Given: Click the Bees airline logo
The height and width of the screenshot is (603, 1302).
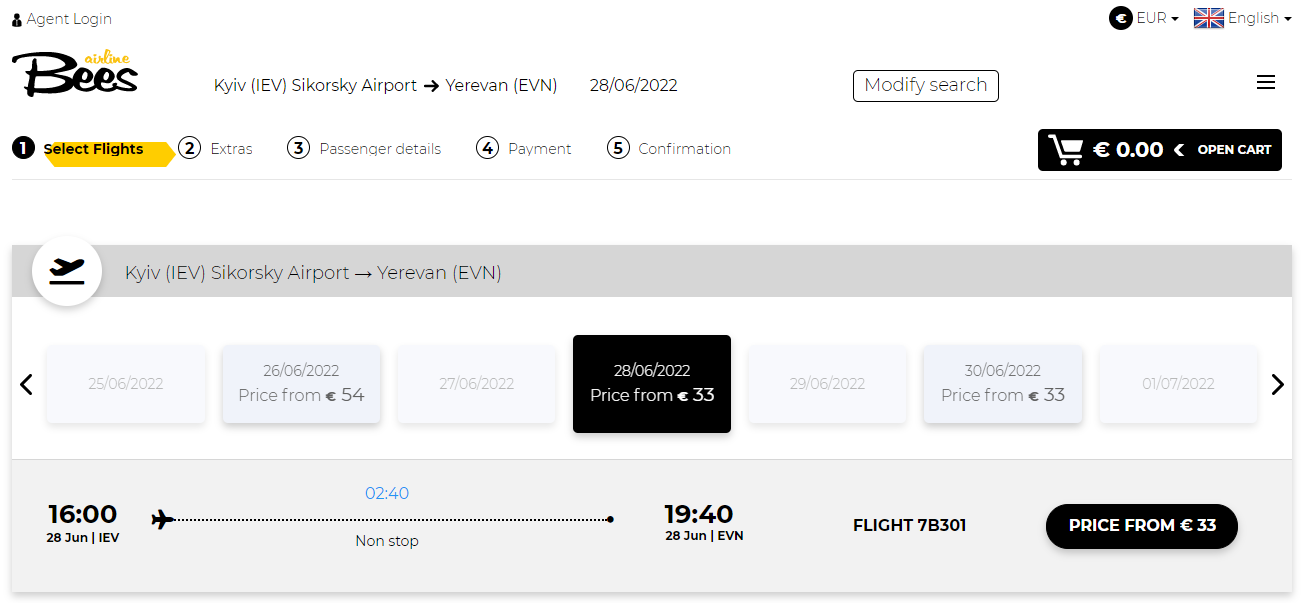Looking at the screenshot, I should [75, 75].
